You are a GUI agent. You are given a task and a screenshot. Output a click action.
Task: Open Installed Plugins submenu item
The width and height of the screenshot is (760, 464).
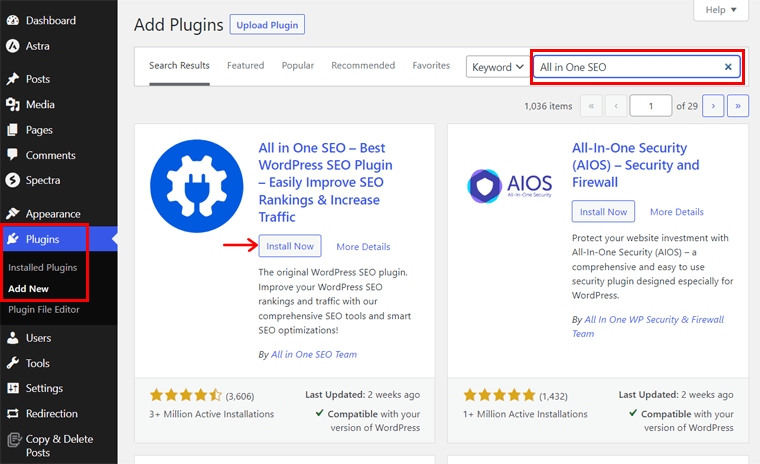(x=43, y=268)
